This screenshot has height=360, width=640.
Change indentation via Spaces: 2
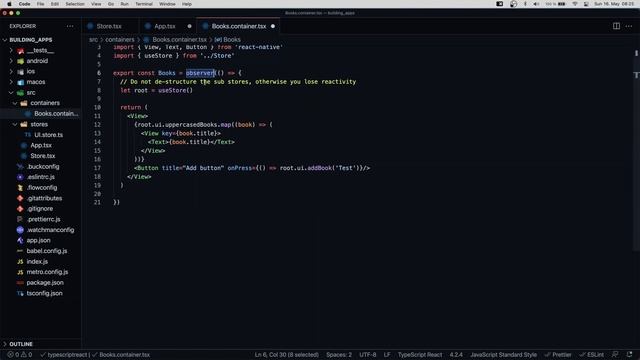pos(339,355)
